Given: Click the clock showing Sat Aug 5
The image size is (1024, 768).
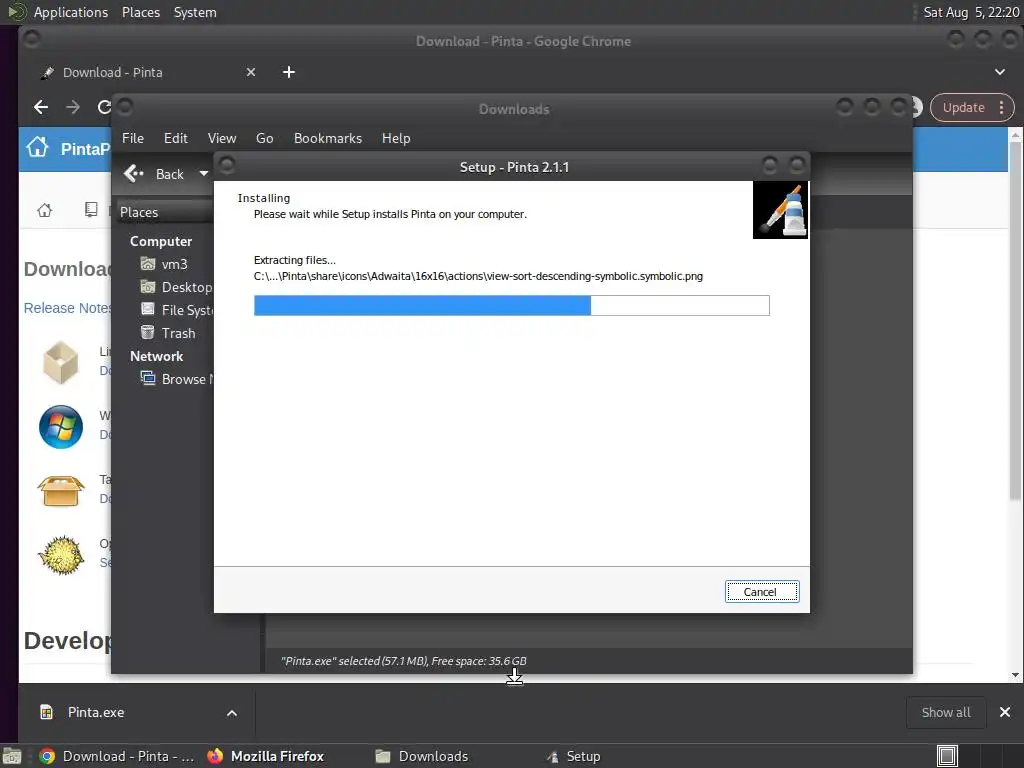Looking at the screenshot, I should tap(971, 12).
